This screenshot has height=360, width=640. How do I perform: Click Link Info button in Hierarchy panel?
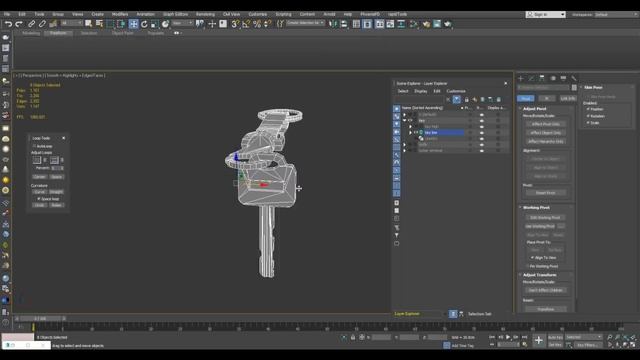(x=568, y=98)
